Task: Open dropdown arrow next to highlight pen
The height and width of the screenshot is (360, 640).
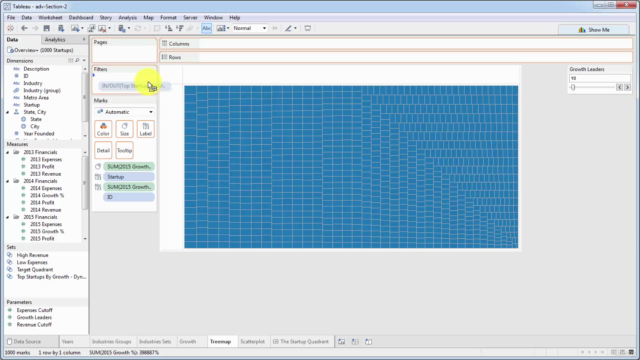Action: coord(296,28)
